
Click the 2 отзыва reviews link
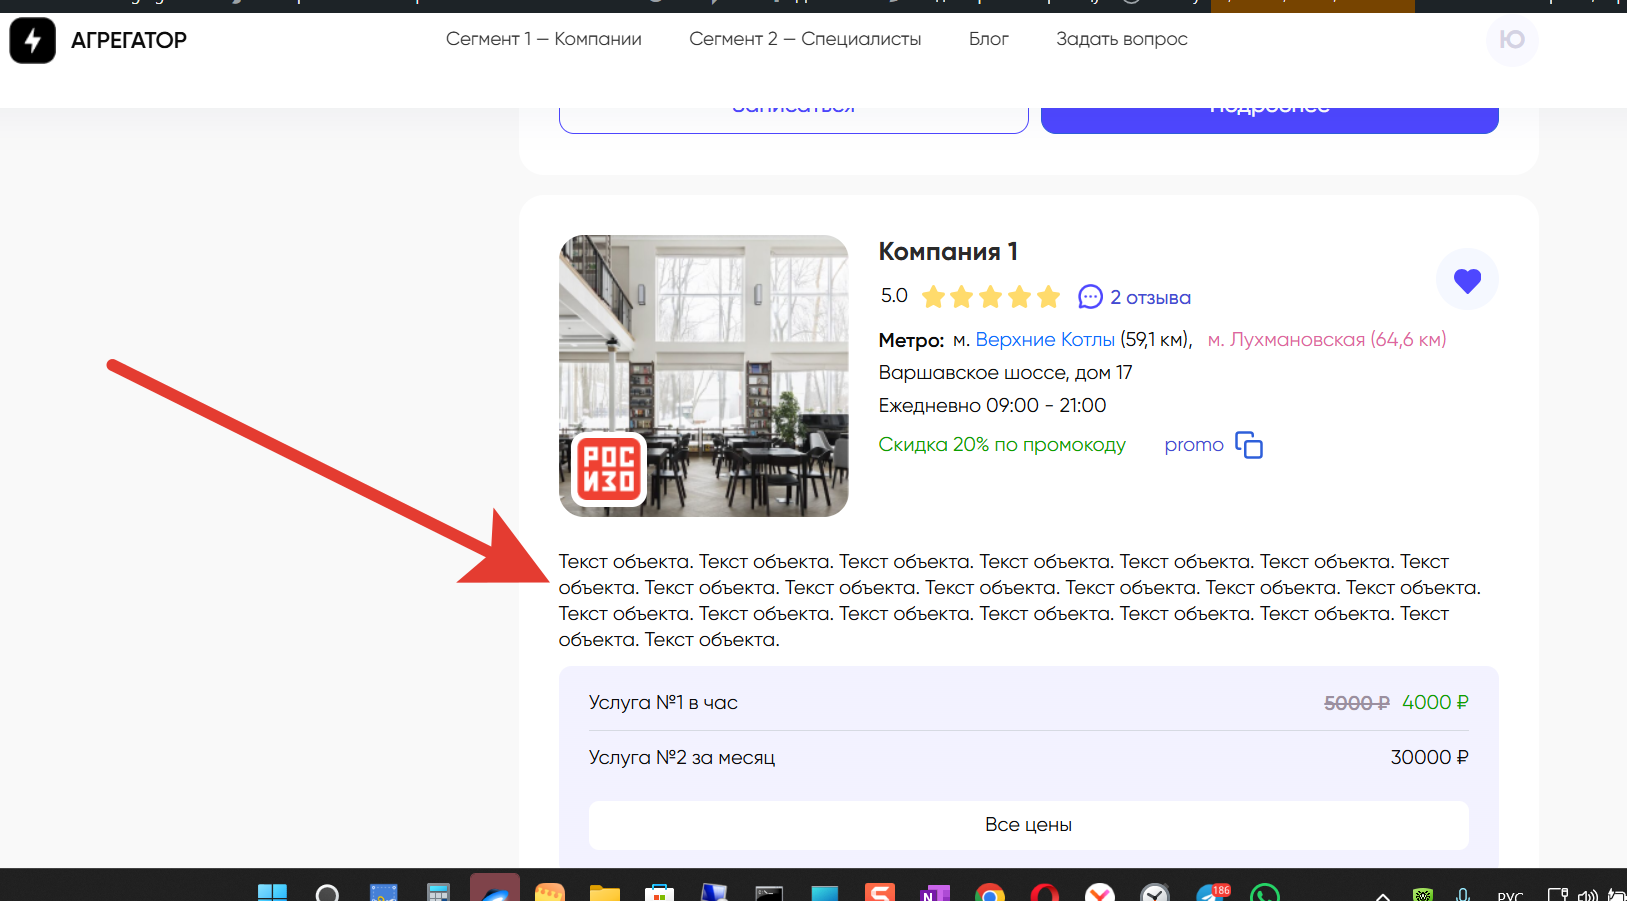pos(1150,298)
